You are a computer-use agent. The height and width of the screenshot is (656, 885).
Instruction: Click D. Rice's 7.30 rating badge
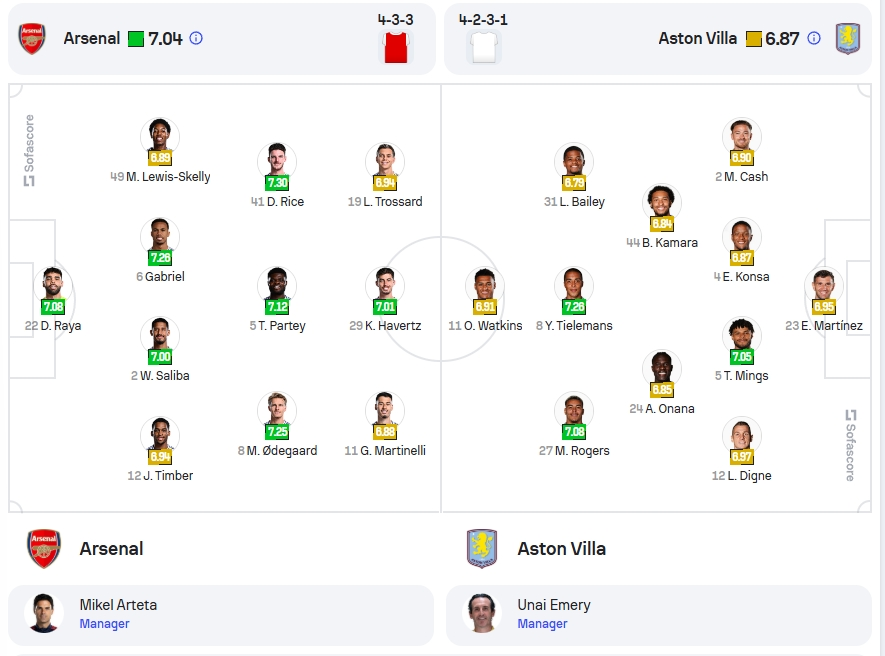click(x=277, y=183)
